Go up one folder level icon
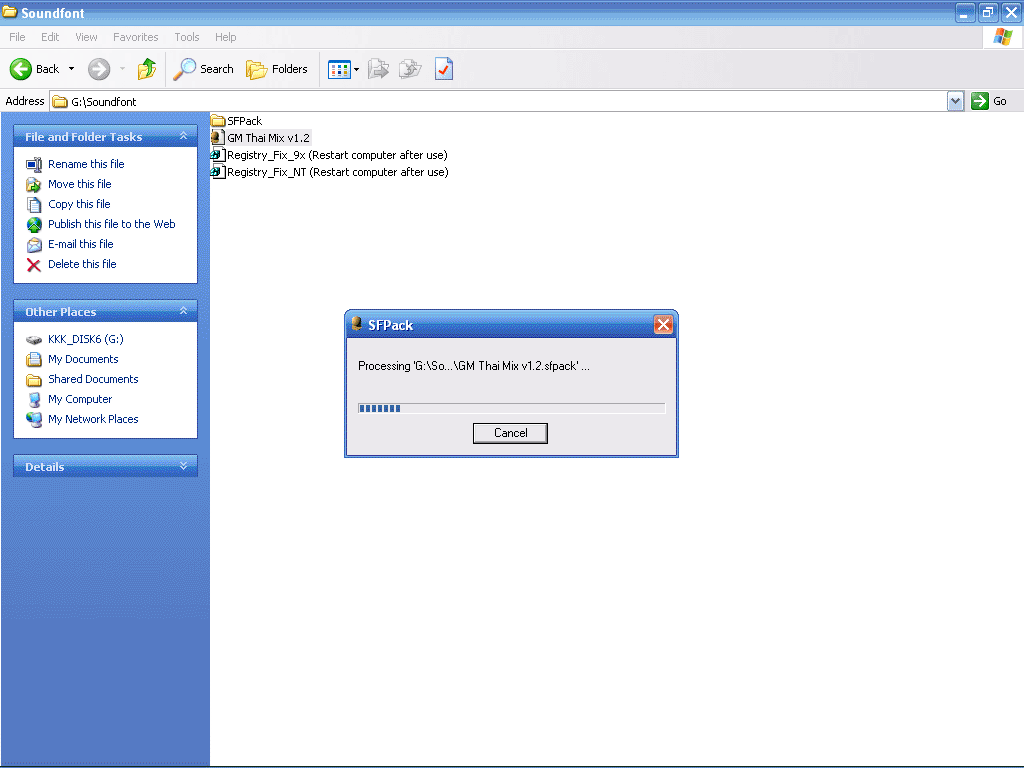 (147, 69)
